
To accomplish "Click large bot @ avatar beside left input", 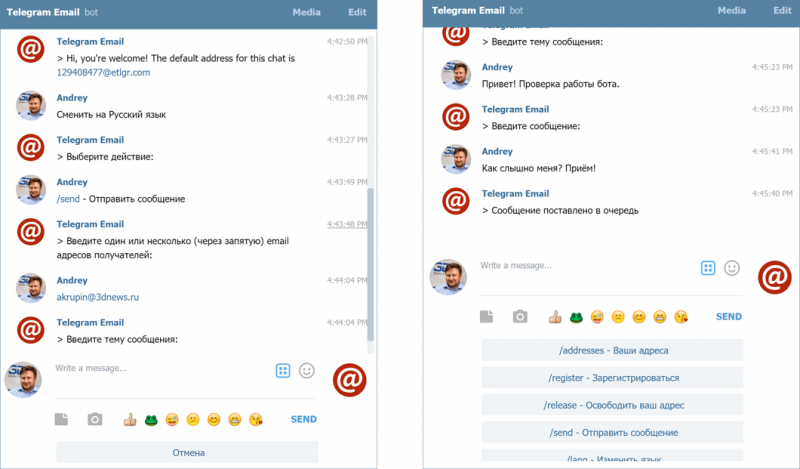I will [x=349, y=380].
